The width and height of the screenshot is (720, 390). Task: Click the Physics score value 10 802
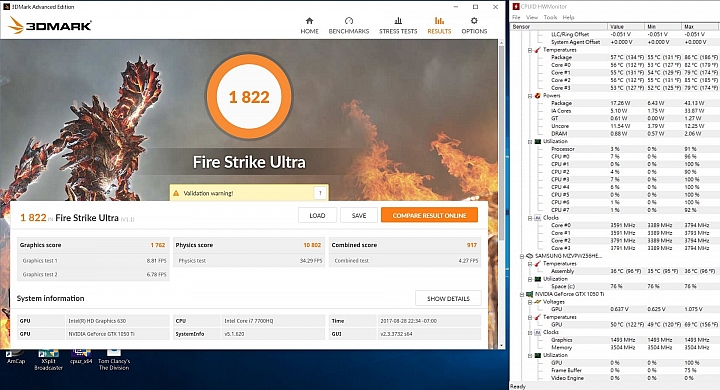point(312,245)
